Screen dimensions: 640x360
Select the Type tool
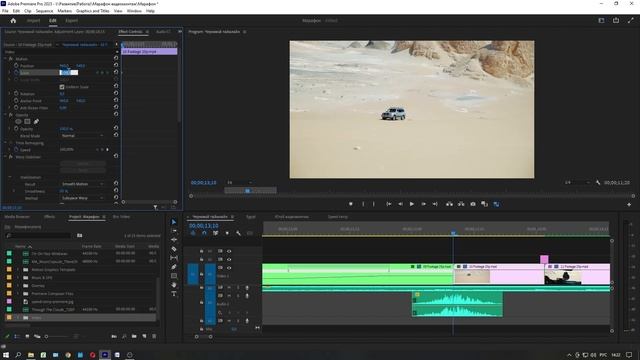(x=174, y=294)
